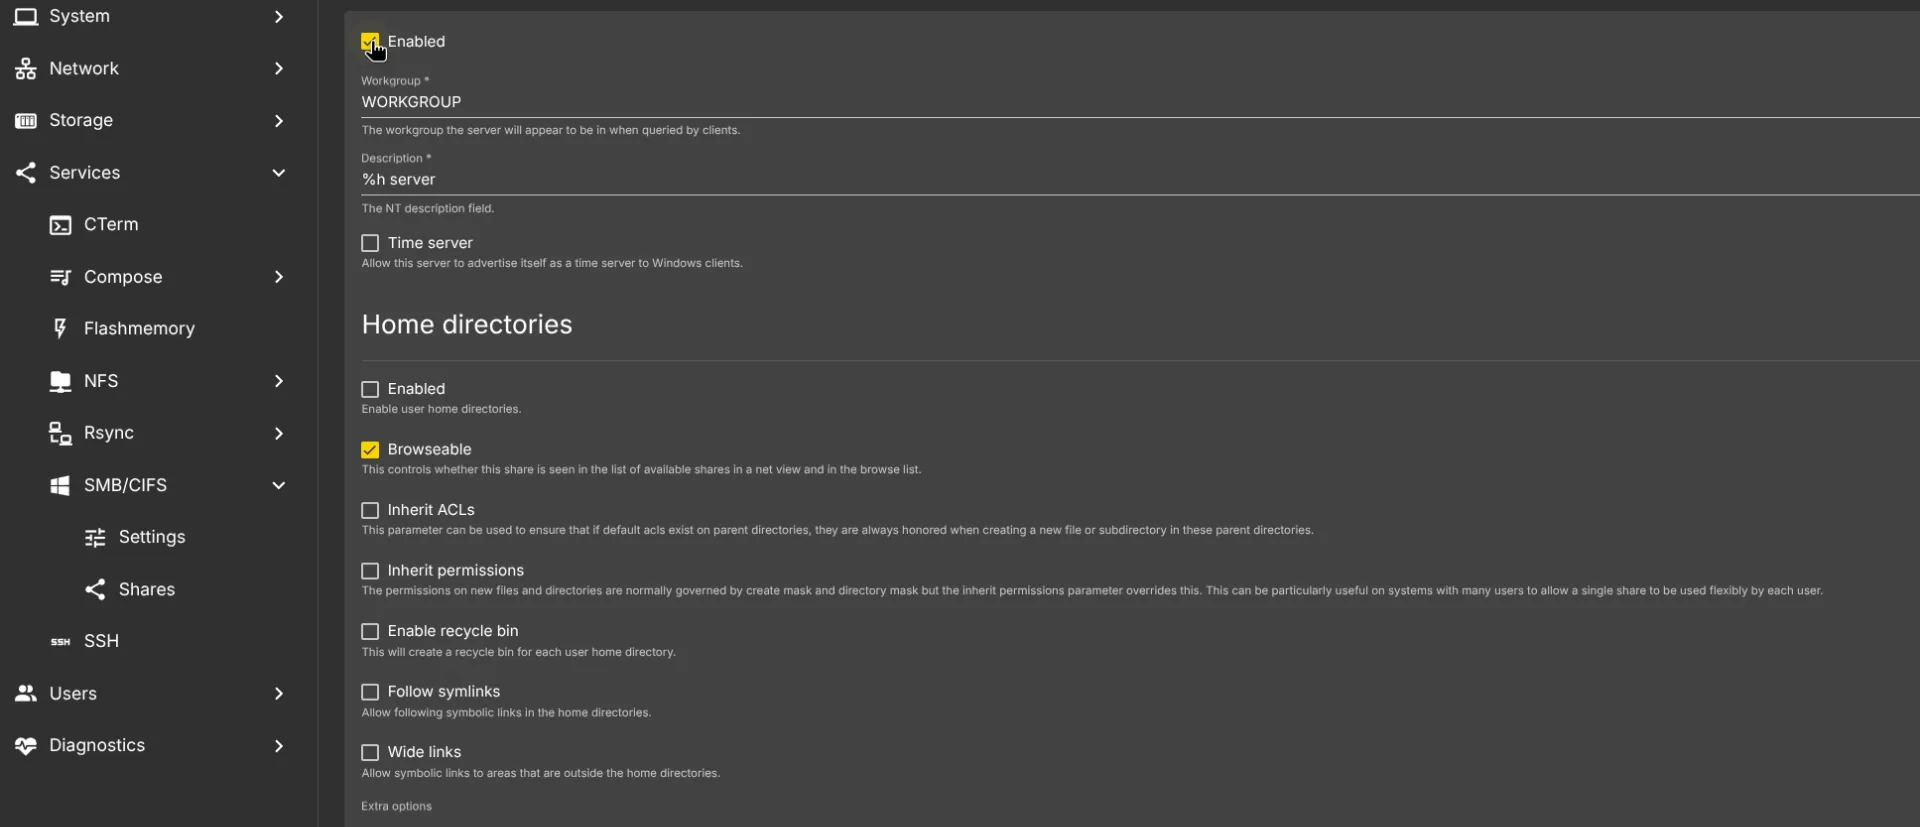1920x827 pixels.
Task: Open the Rsync service entry
Action: (109, 433)
